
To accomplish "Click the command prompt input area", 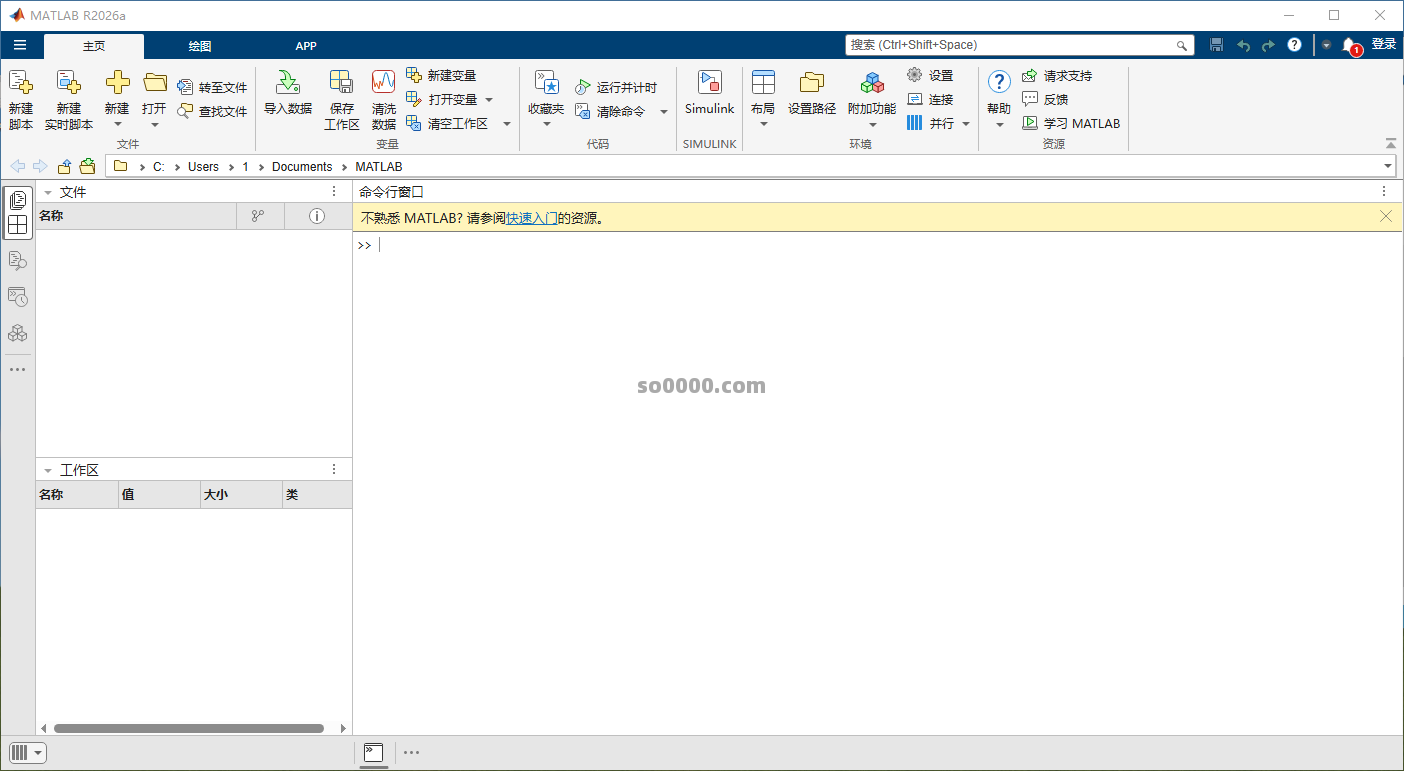I will (878, 246).
